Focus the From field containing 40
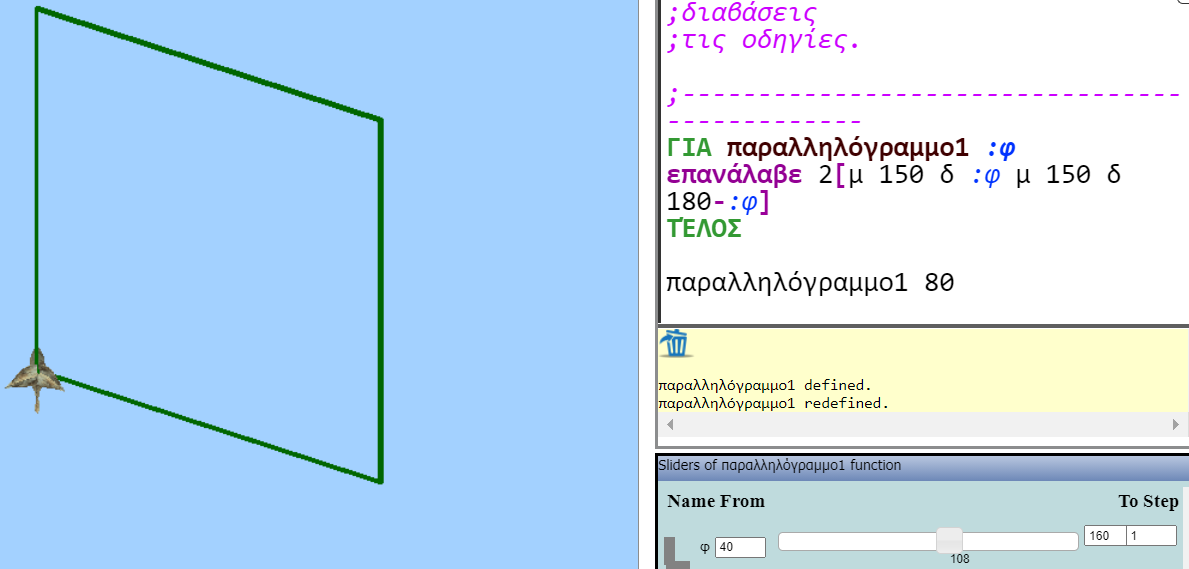Screen dimensions: 1189x569 740,547
